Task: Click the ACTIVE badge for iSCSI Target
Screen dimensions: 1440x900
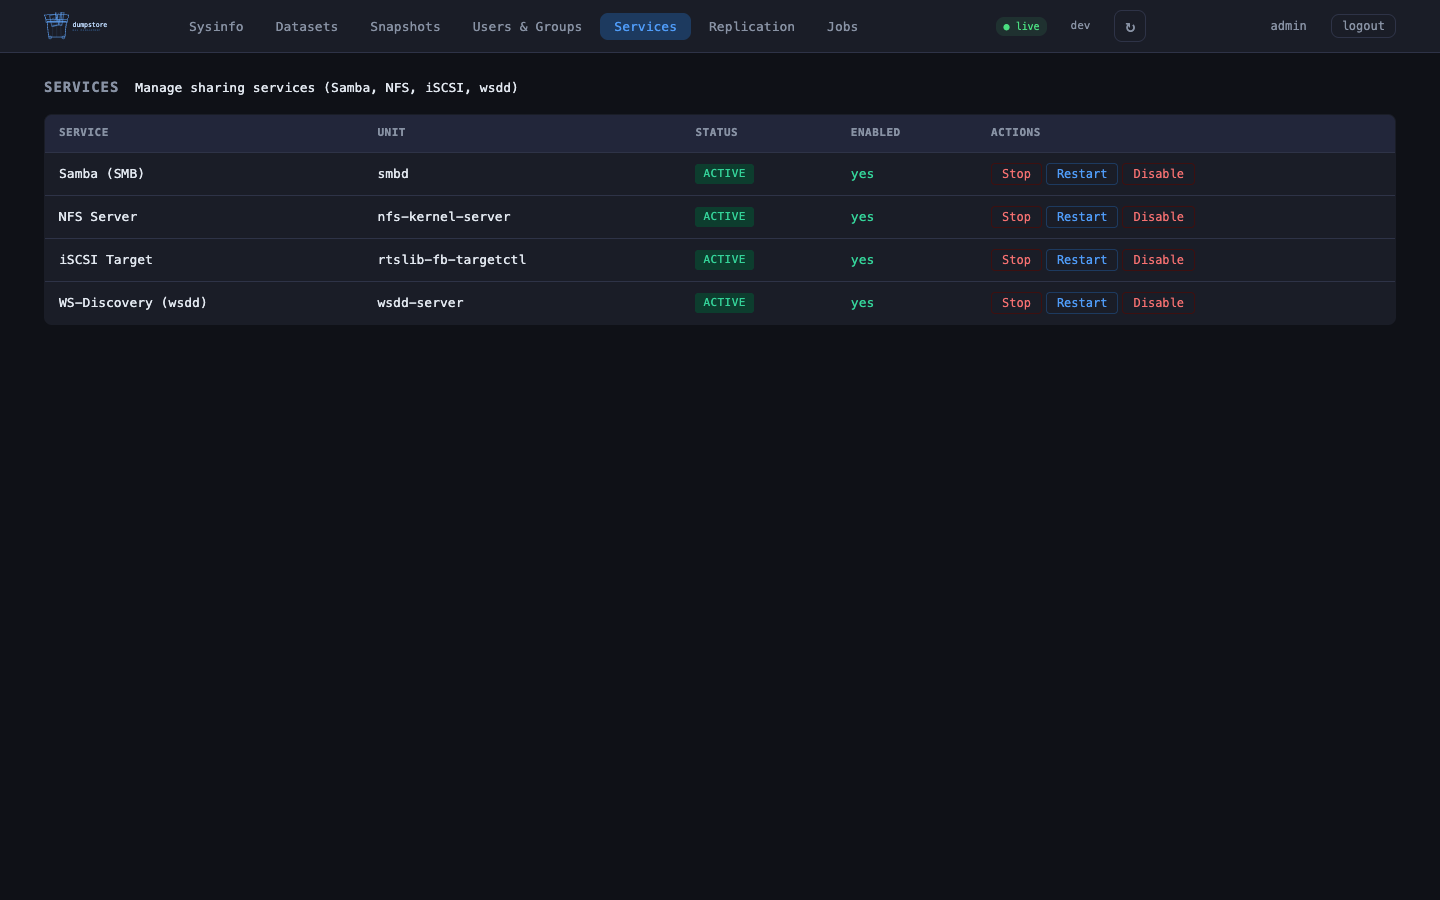Action: [x=724, y=260]
